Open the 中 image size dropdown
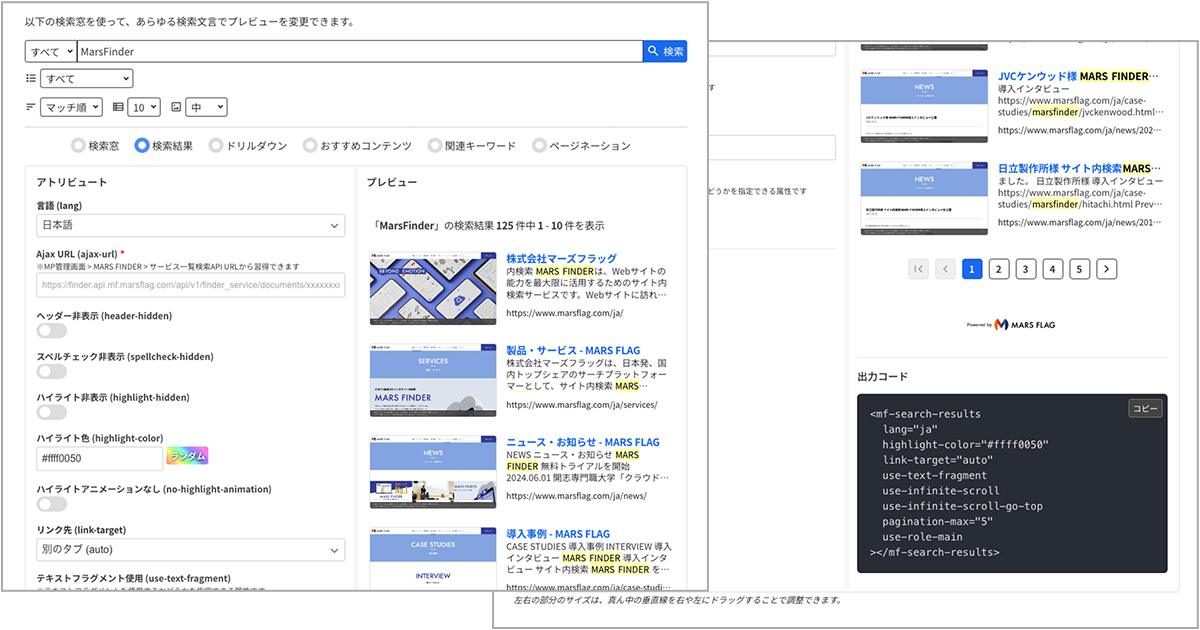Image resolution: width=1200 pixels, height=630 pixels. [x=207, y=107]
